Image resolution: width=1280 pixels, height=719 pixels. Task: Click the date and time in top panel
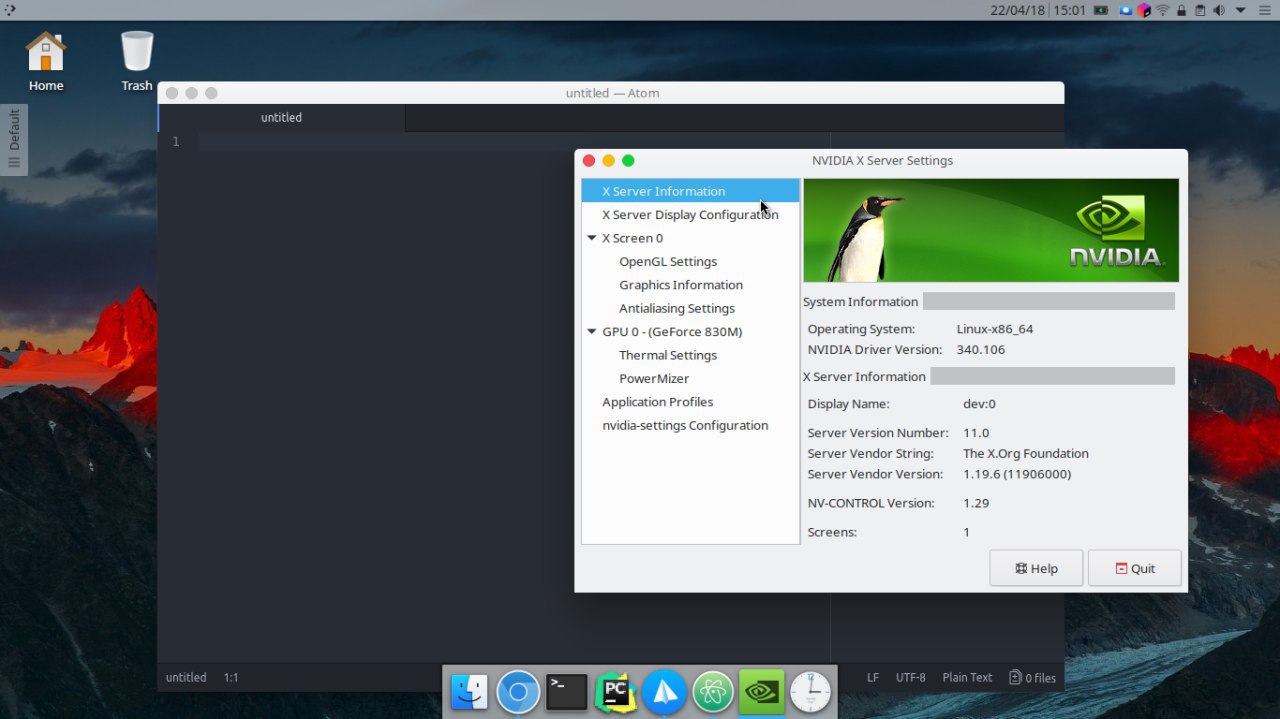click(x=1037, y=10)
